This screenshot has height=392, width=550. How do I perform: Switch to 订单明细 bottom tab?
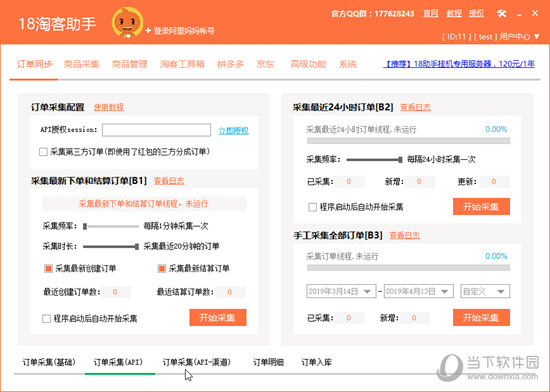click(268, 362)
